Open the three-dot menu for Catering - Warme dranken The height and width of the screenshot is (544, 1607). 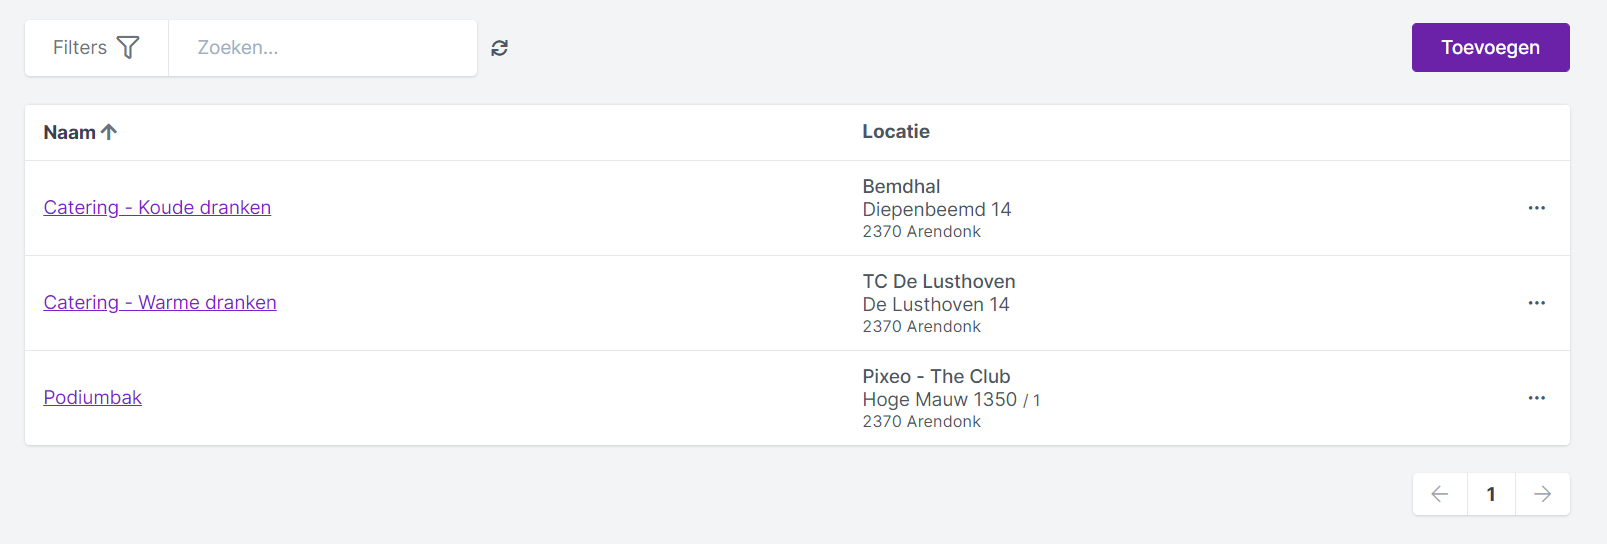pyautogui.click(x=1537, y=303)
